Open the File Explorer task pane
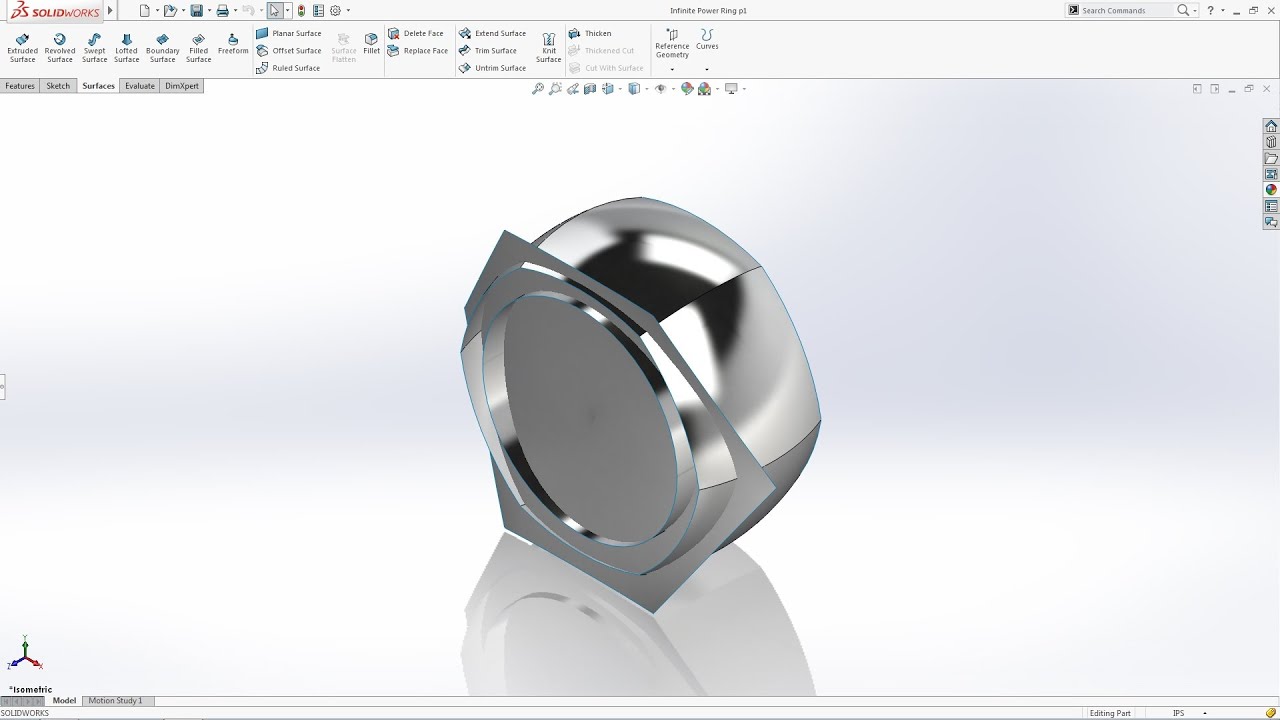Viewport: 1280px width, 720px height. pyautogui.click(x=1271, y=158)
